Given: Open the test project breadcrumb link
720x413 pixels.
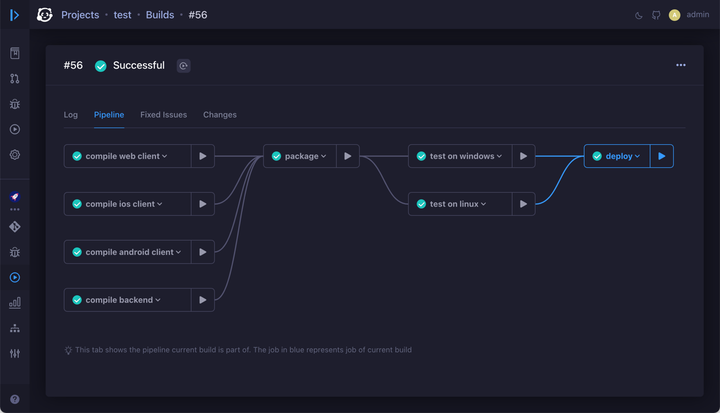Looking at the screenshot, I should pos(122,15).
